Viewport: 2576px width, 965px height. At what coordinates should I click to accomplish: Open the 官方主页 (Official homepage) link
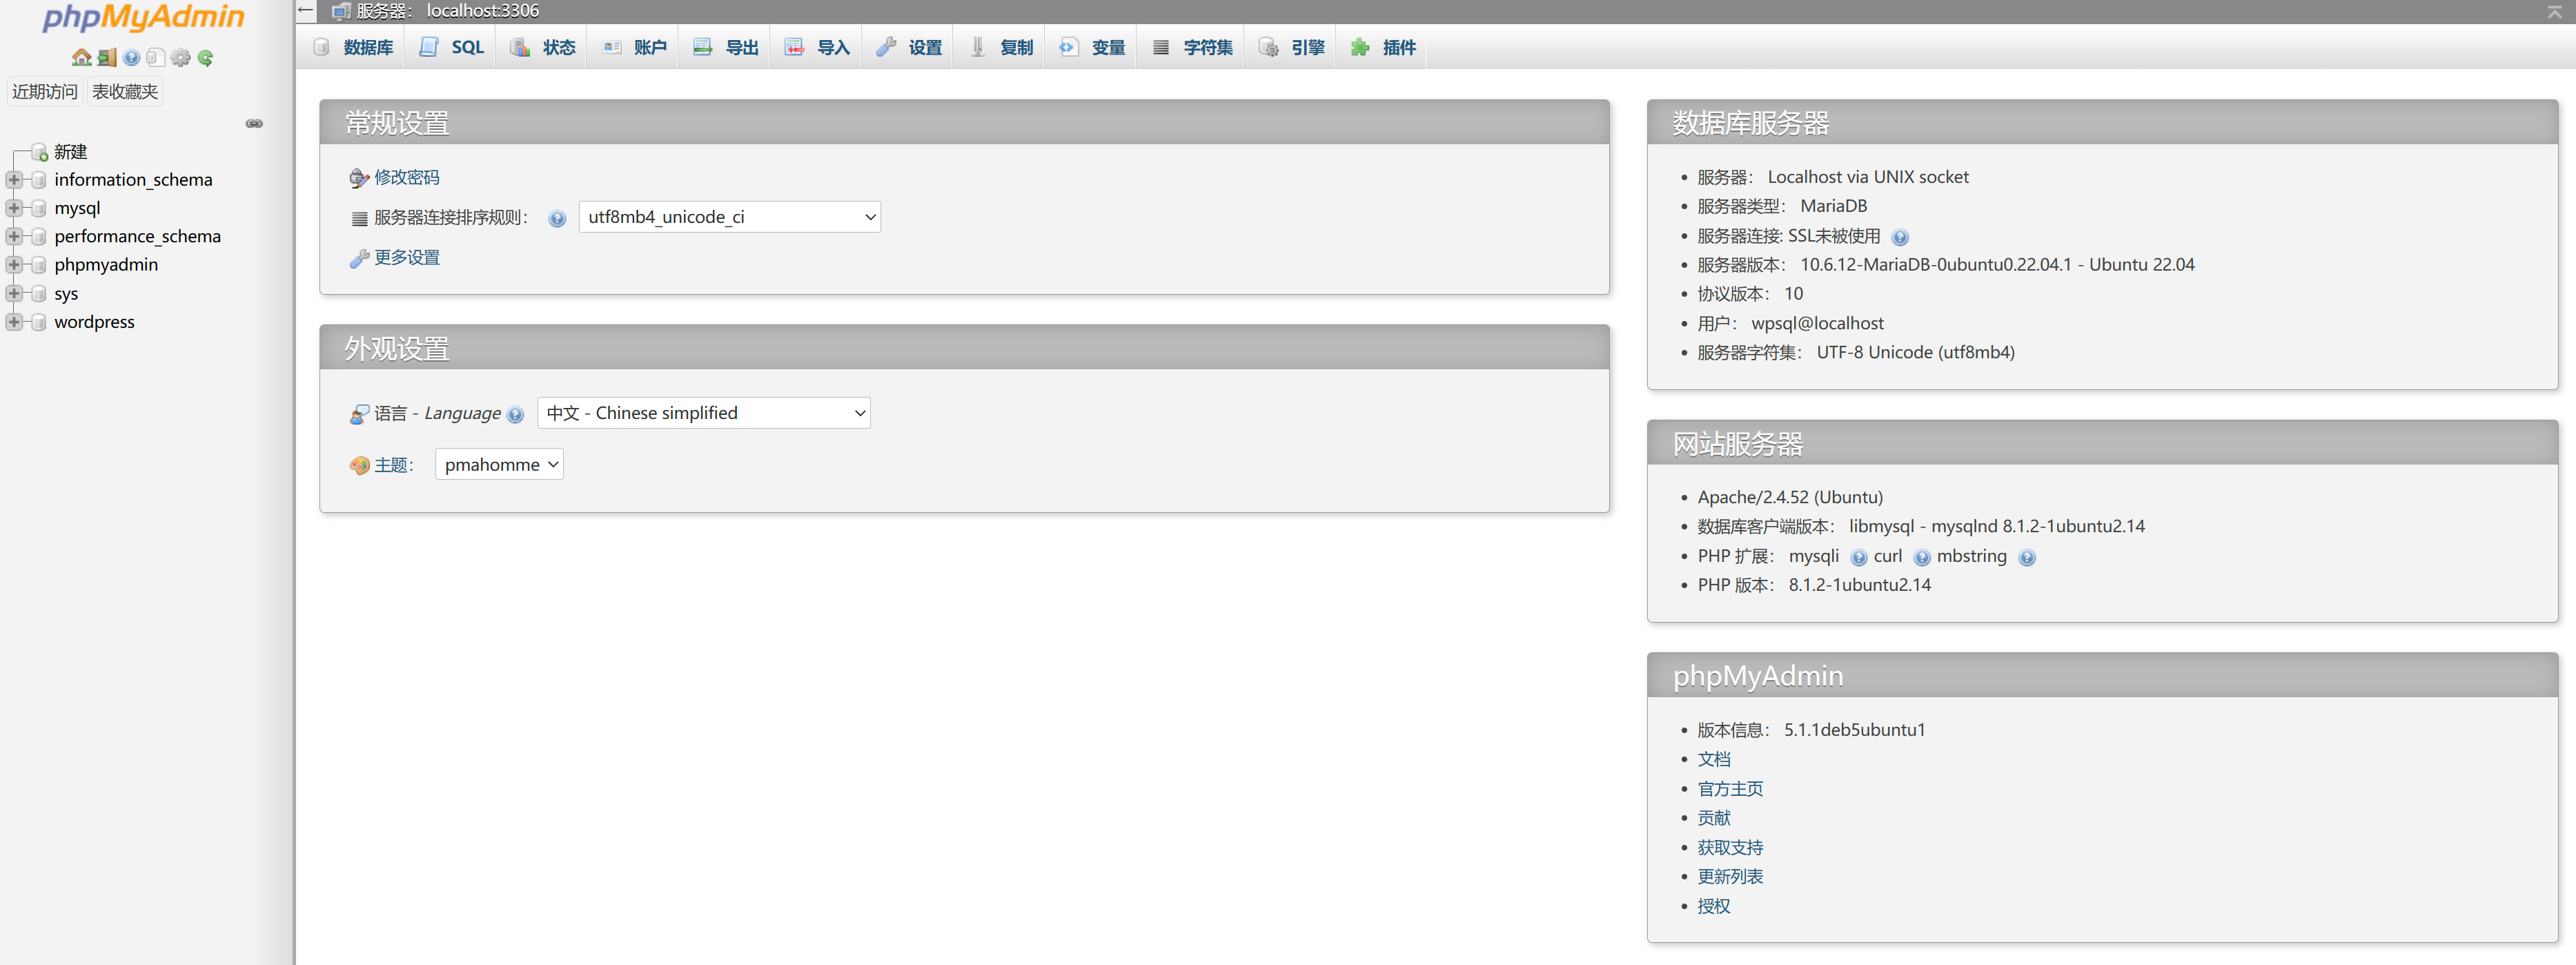tap(1729, 788)
